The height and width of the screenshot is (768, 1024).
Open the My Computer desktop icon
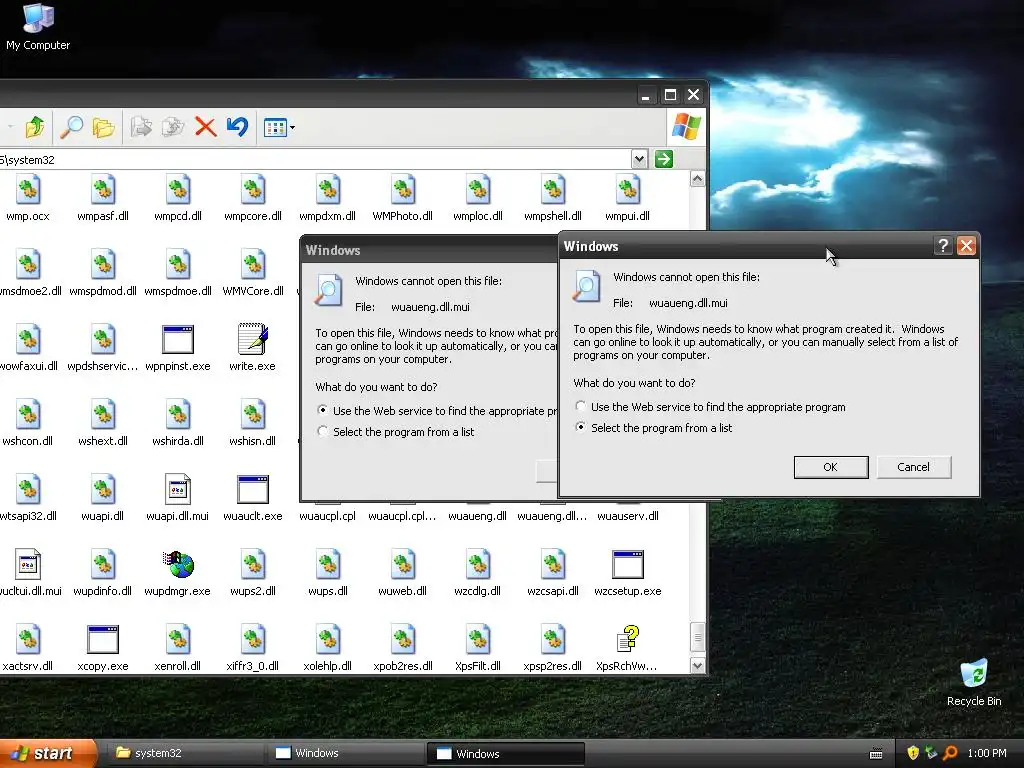pyautogui.click(x=38, y=27)
